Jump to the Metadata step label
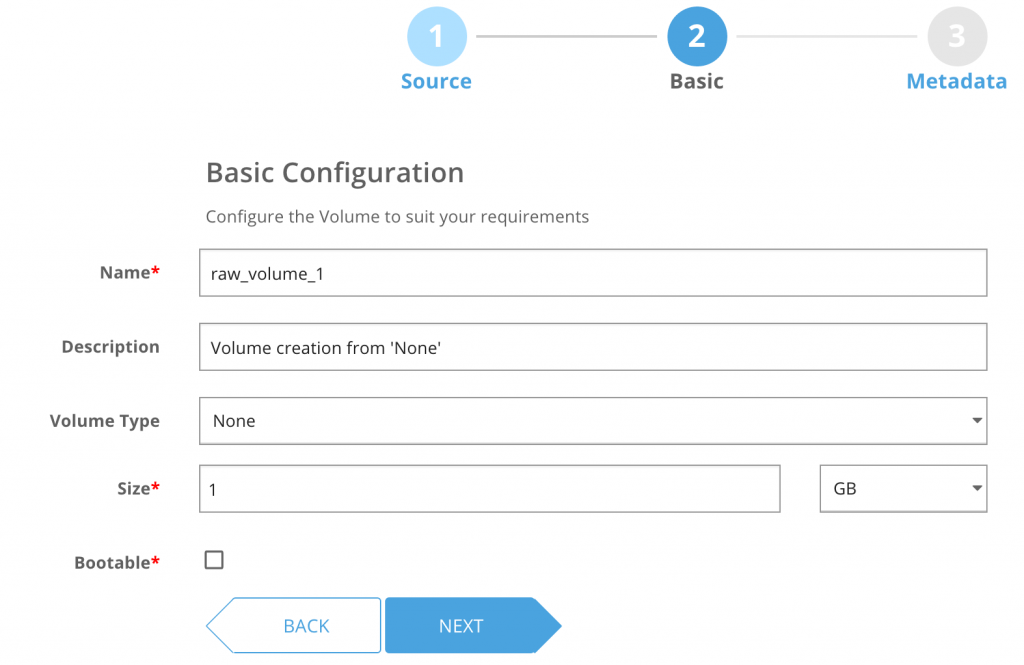Viewport: 1024px width, 665px height. pos(956,82)
